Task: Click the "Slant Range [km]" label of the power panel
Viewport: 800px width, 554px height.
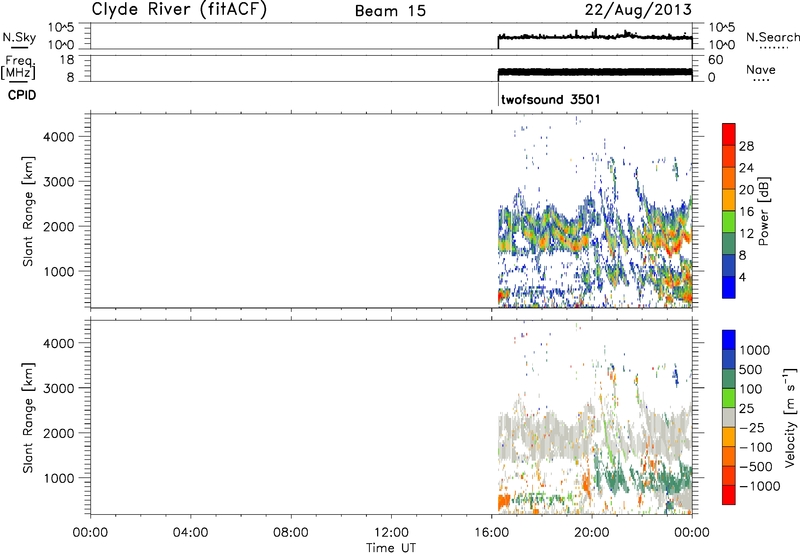Action: point(28,211)
